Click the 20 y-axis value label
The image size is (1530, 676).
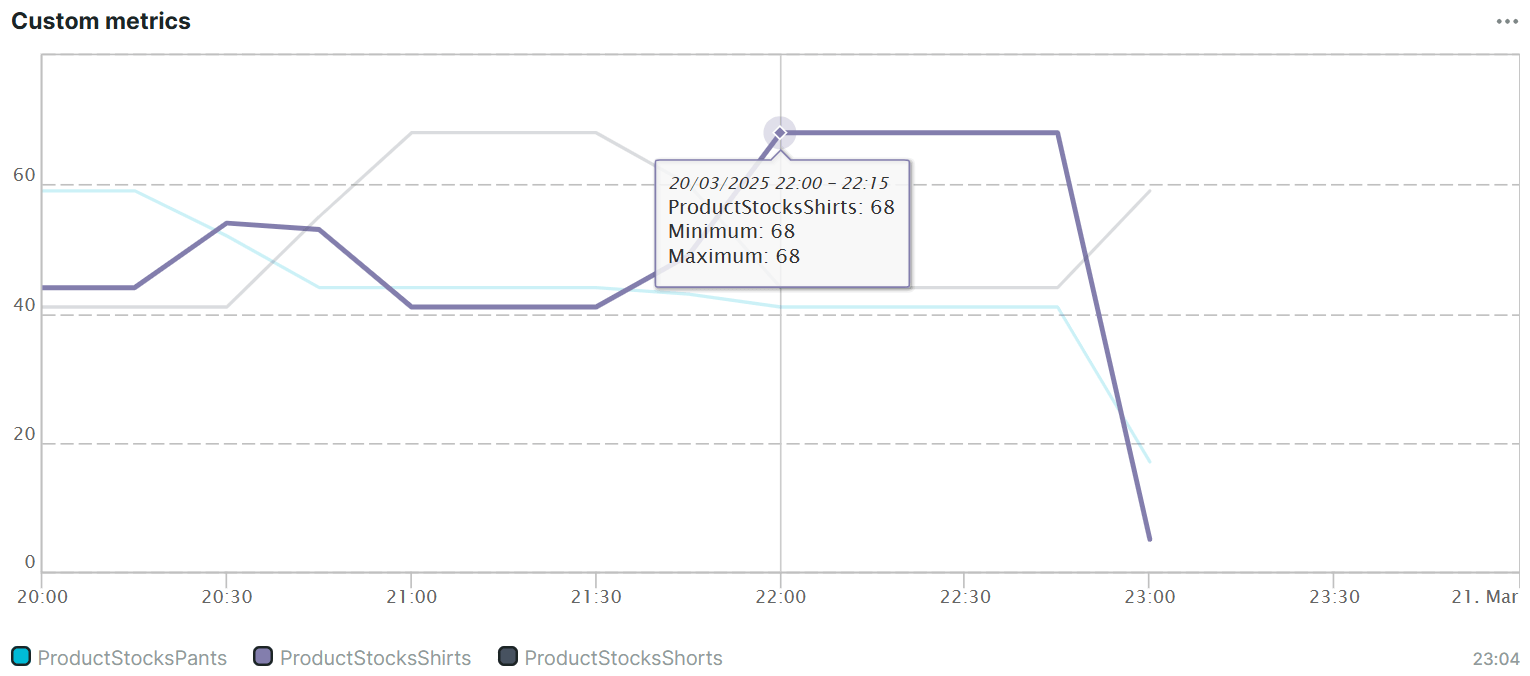[24, 434]
